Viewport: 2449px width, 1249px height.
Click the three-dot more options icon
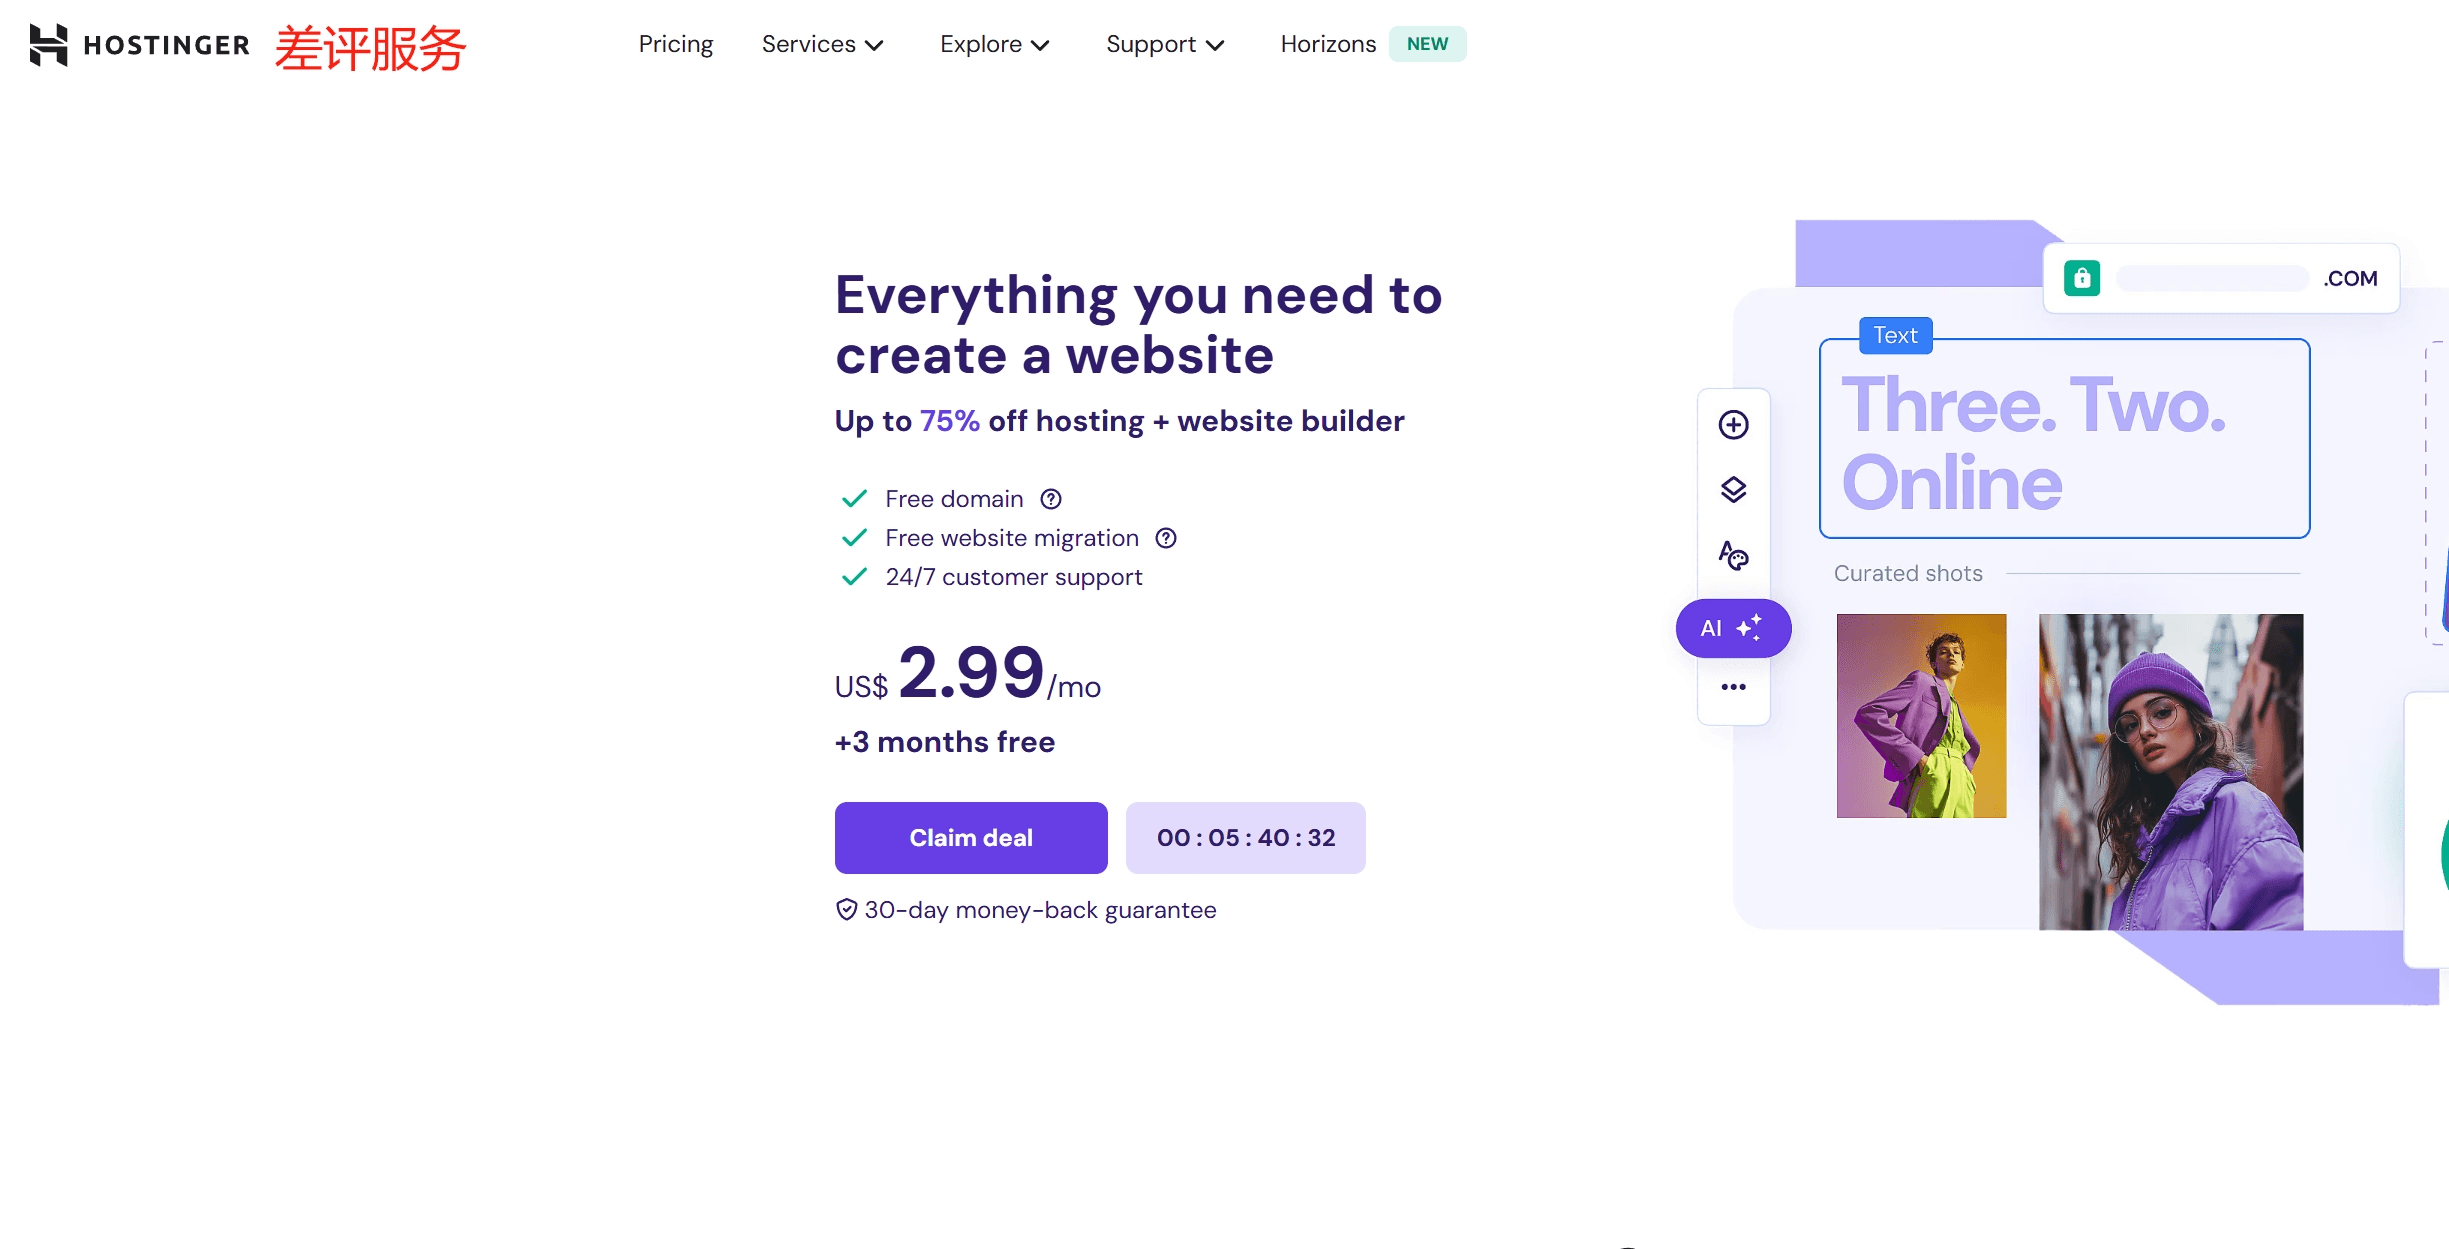pos(1733,687)
